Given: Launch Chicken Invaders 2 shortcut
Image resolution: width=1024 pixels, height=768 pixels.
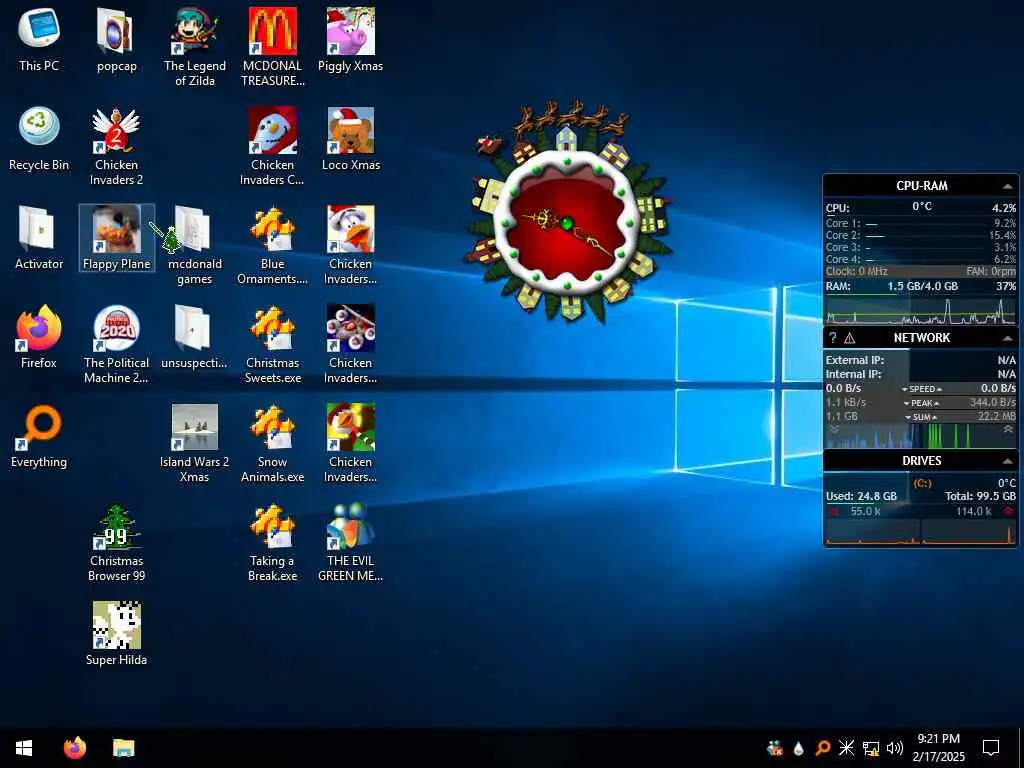Looking at the screenshot, I should click(x=116, y=146).
